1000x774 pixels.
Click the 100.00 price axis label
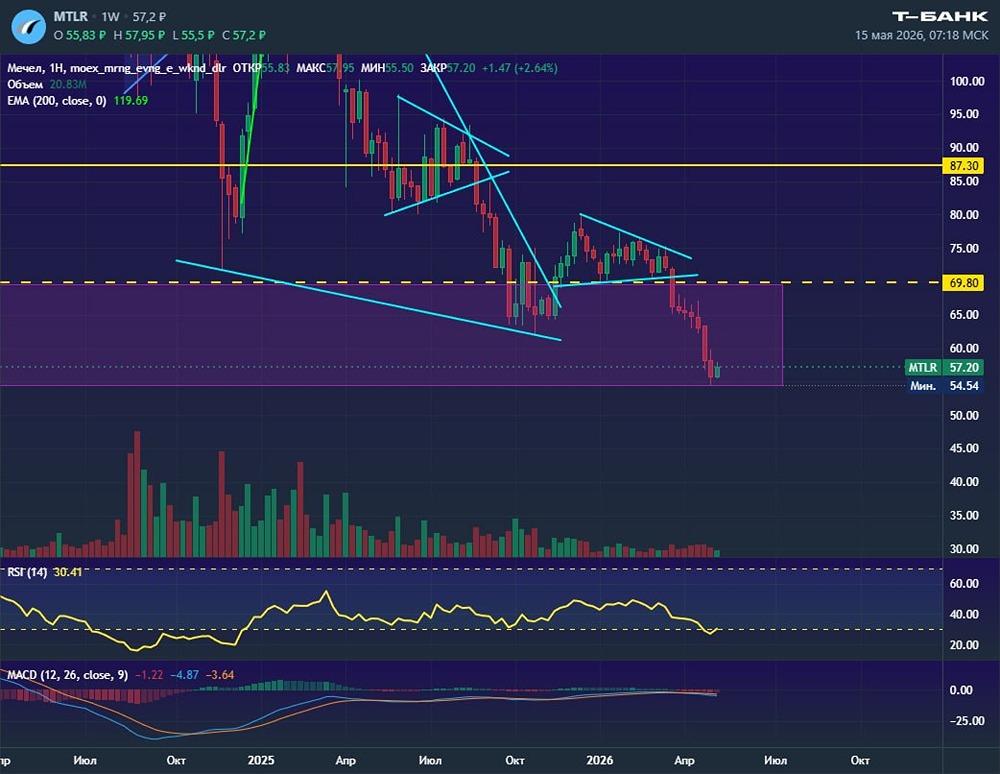click(966, 81)
